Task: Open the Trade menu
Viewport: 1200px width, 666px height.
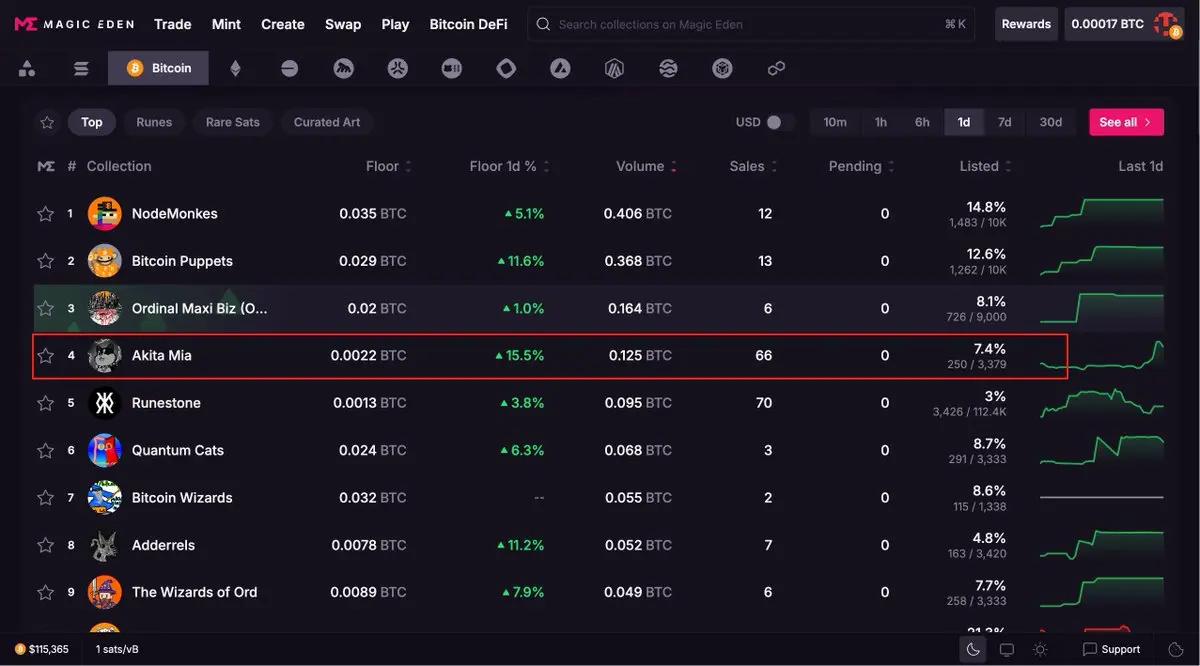Action: (x=173, y=24)
